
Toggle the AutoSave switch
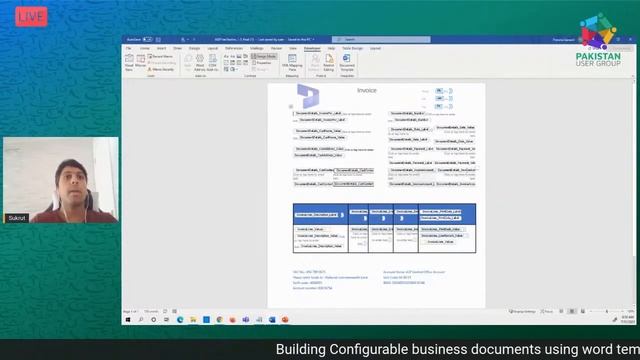(148, 40)
